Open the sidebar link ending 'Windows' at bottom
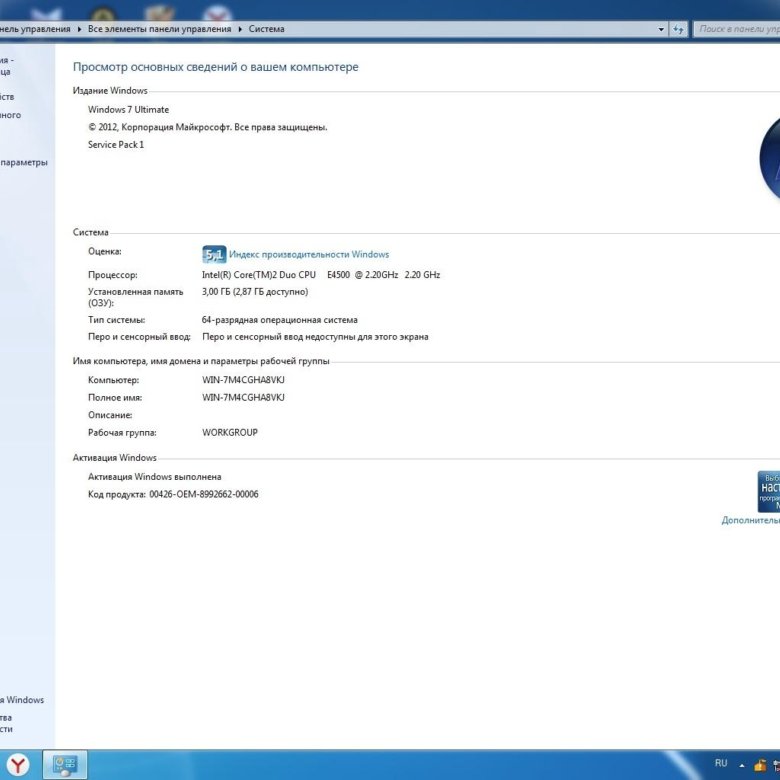The image size is (780, 780). [22, 700]
